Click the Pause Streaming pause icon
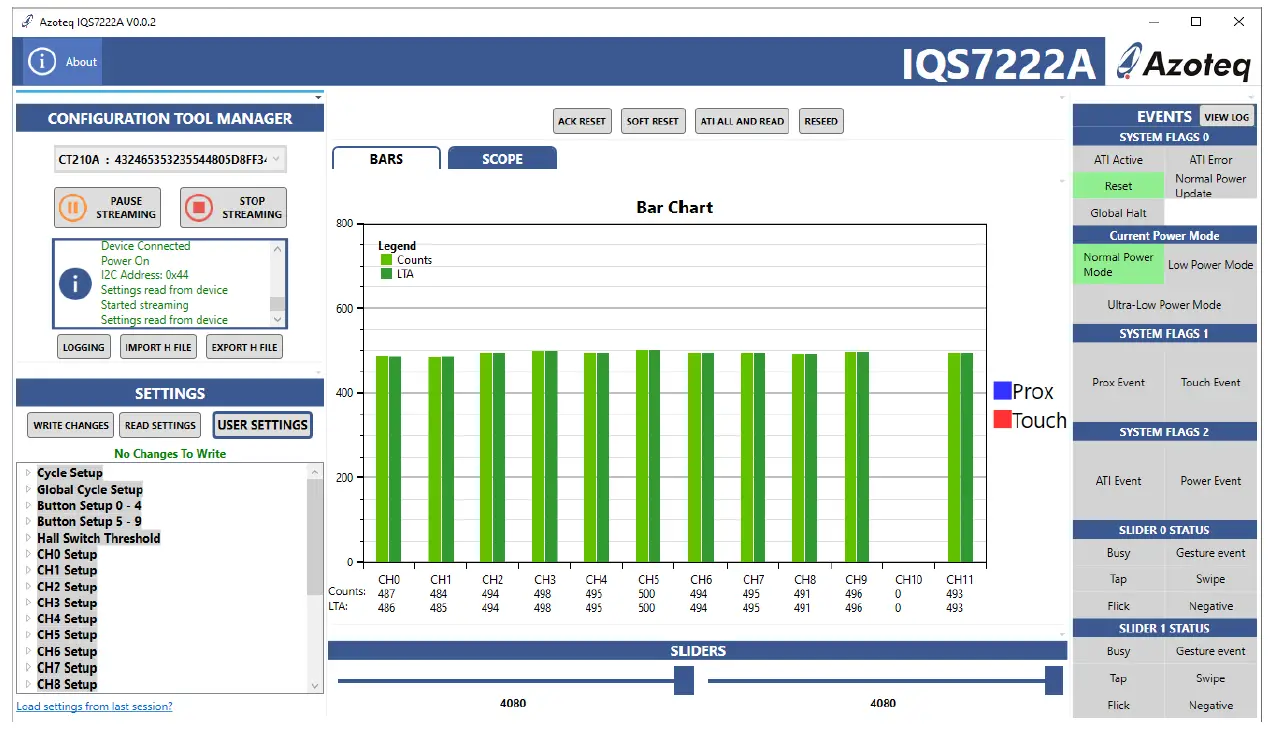This screenshot has width=1274, height=732. tap(72, 207)
